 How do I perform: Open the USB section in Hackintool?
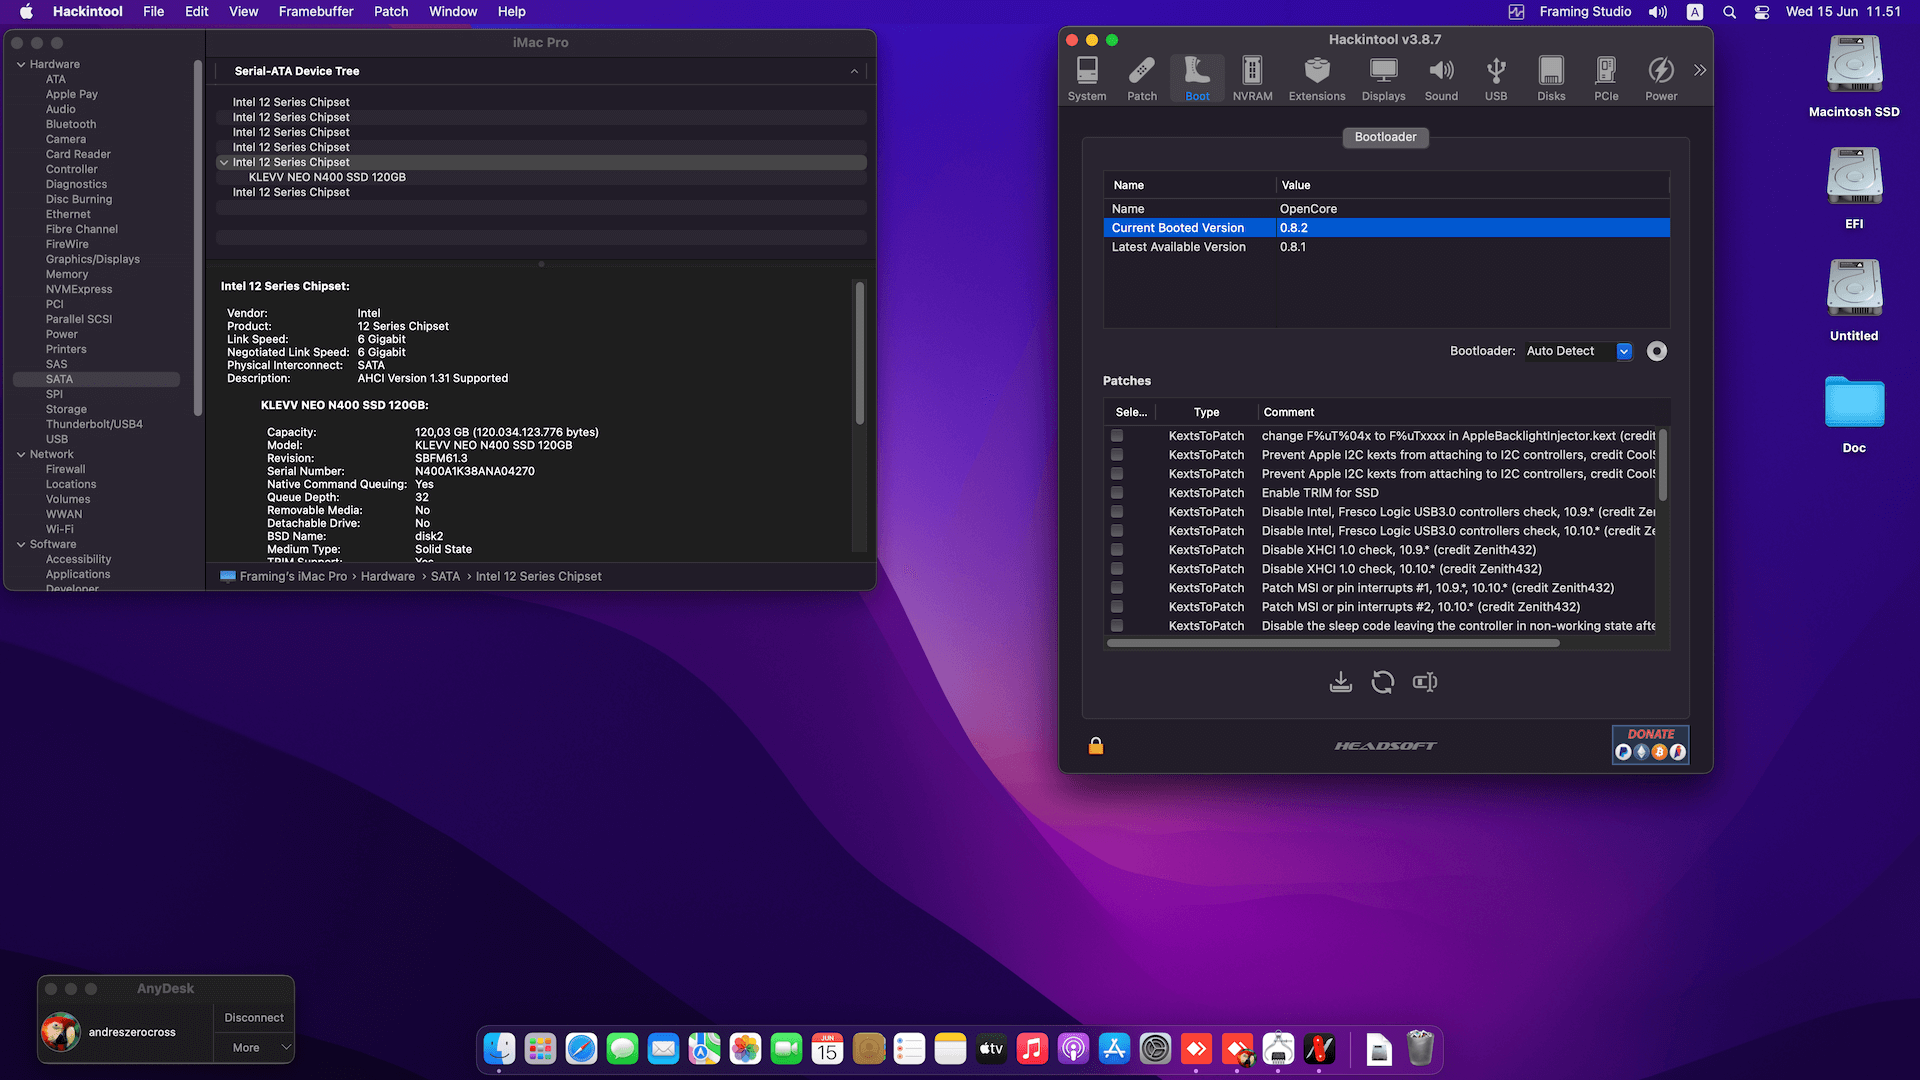[1496, 79]
